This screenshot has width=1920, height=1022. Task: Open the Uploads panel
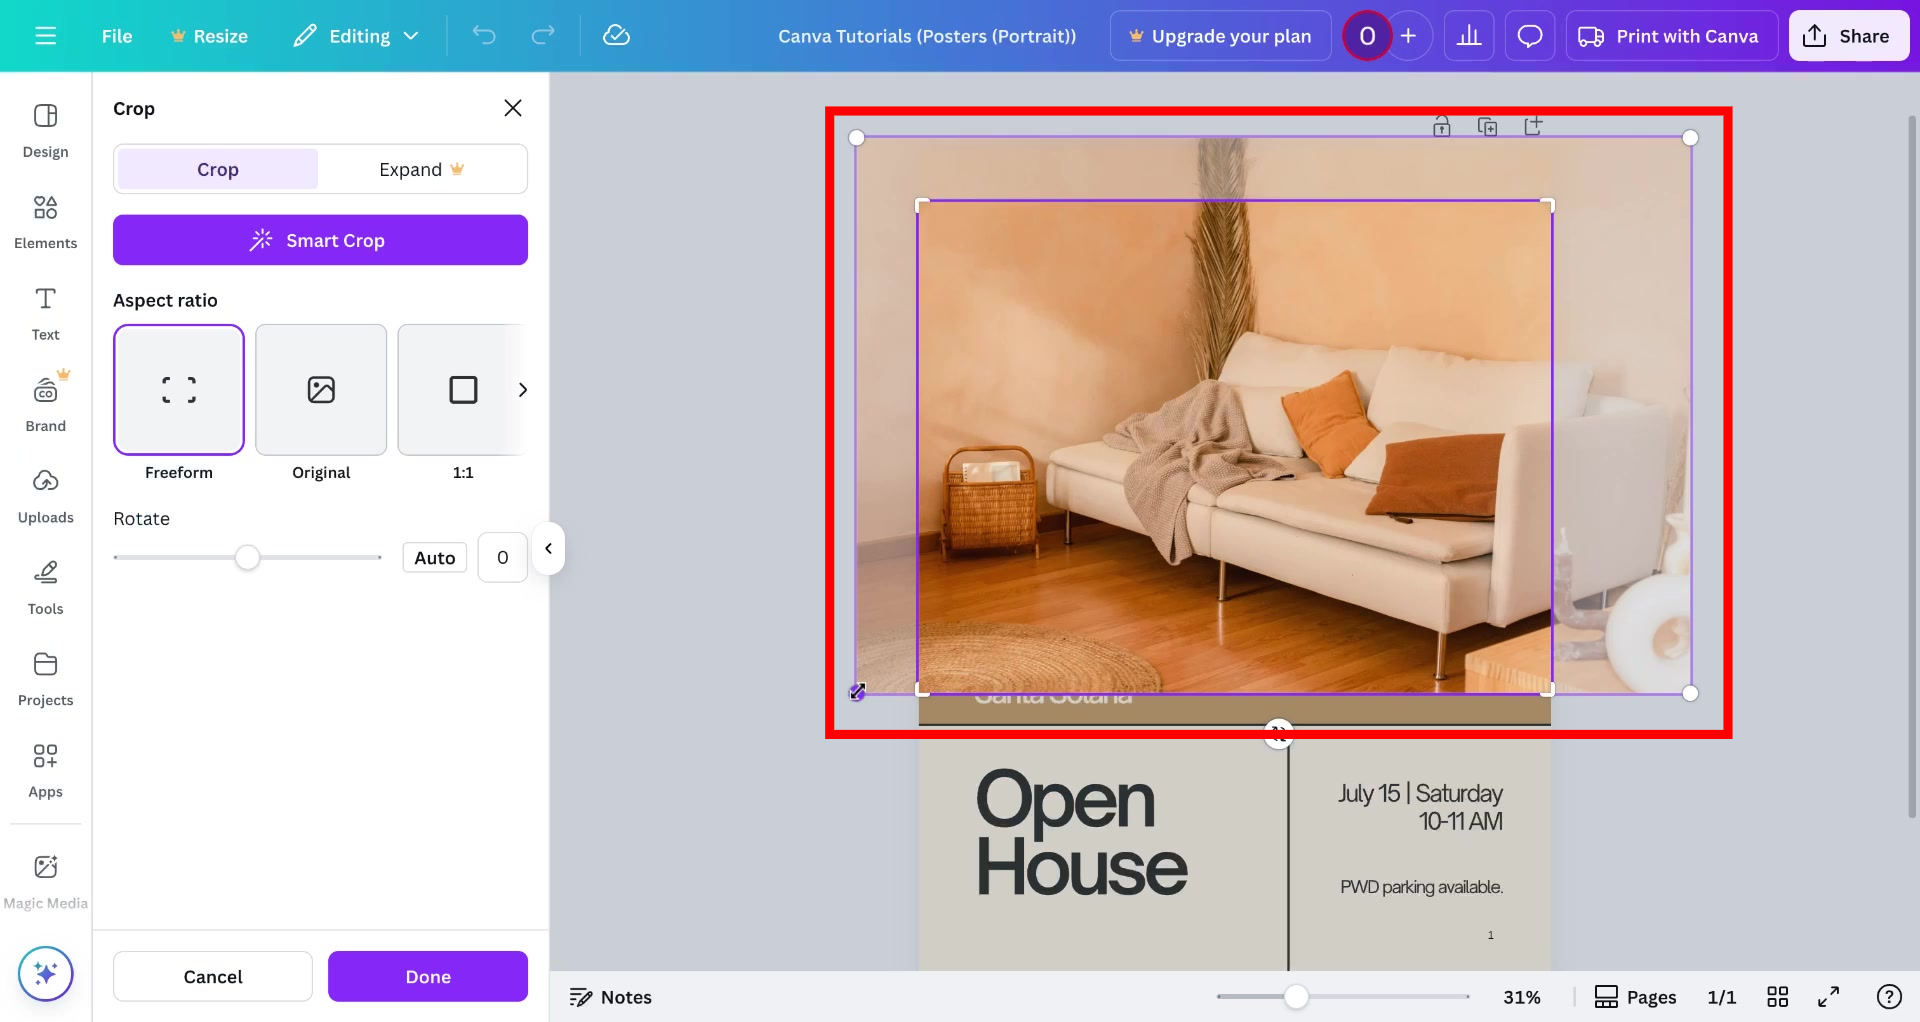(45, 494)
